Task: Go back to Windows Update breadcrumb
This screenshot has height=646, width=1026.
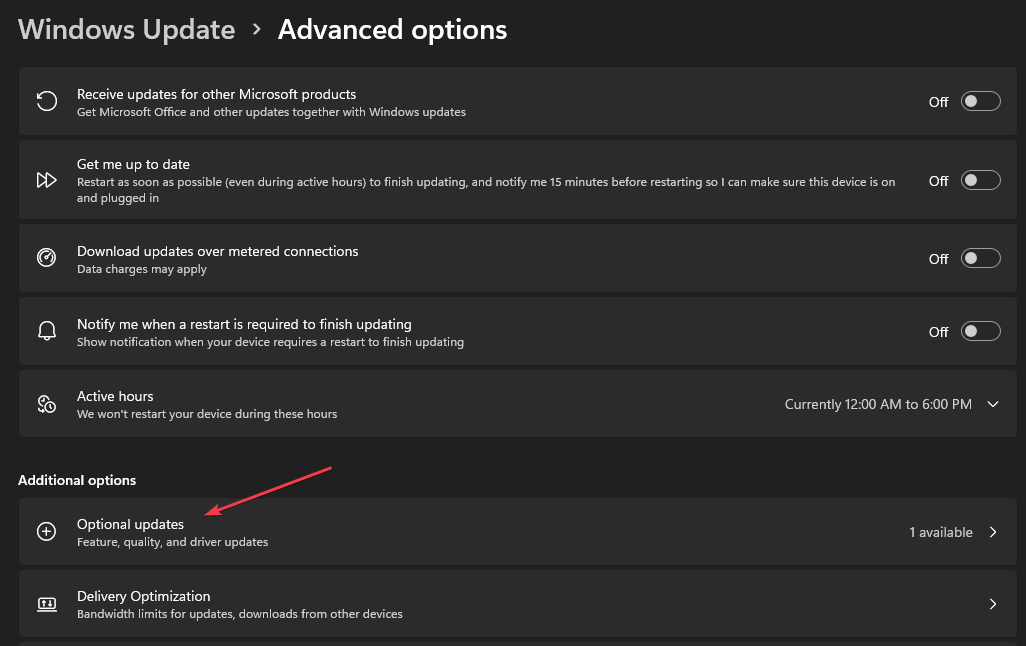Action: (x=126, y=30)
